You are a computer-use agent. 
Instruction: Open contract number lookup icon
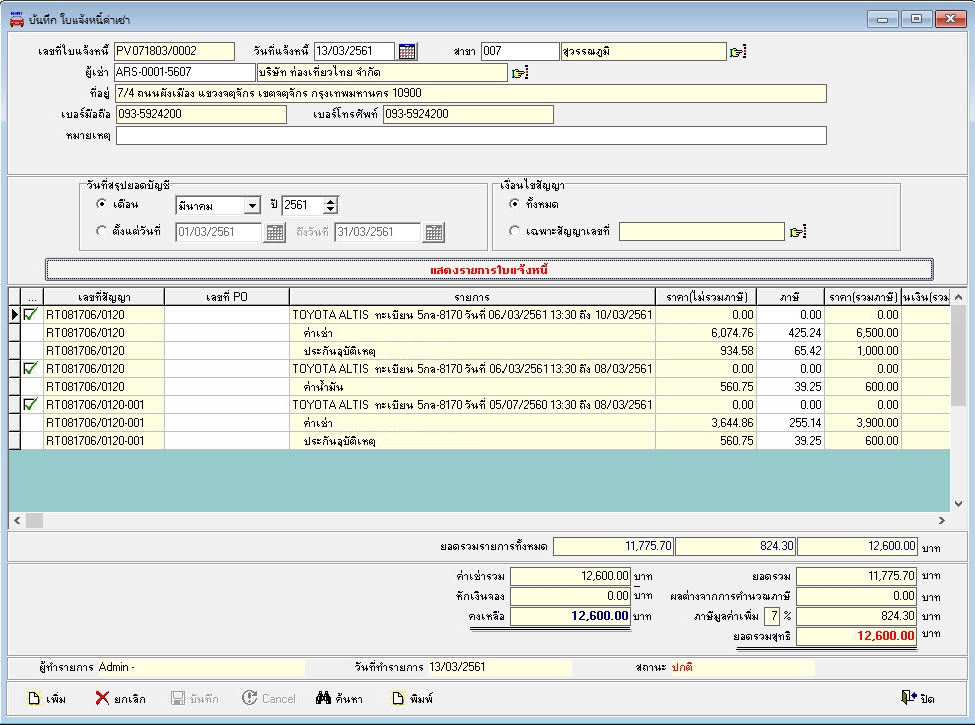(797, 232)
